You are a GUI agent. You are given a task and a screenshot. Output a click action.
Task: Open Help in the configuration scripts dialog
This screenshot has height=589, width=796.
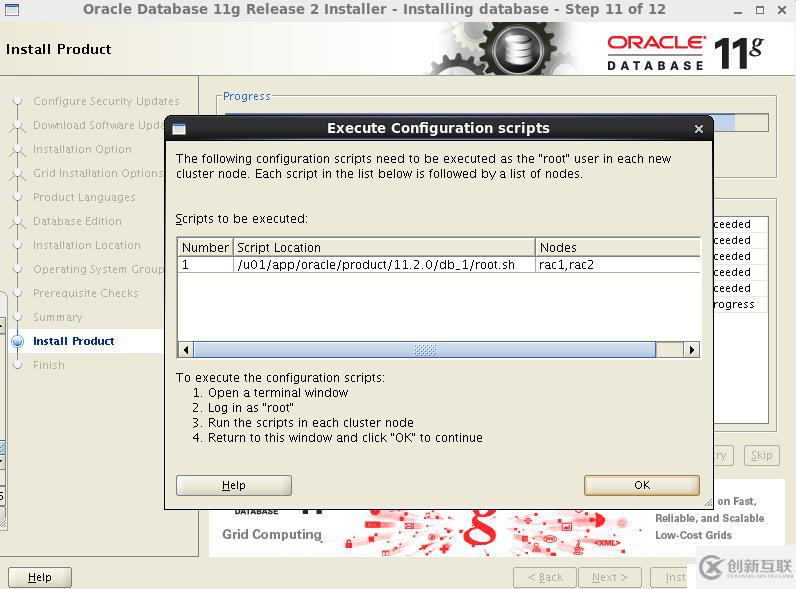point(234,485)
